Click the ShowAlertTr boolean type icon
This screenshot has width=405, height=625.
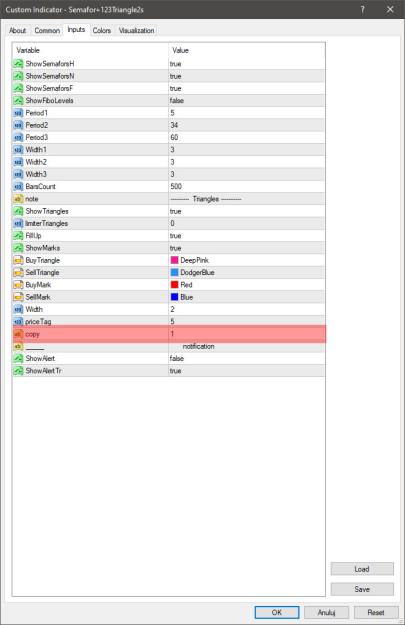18,371
